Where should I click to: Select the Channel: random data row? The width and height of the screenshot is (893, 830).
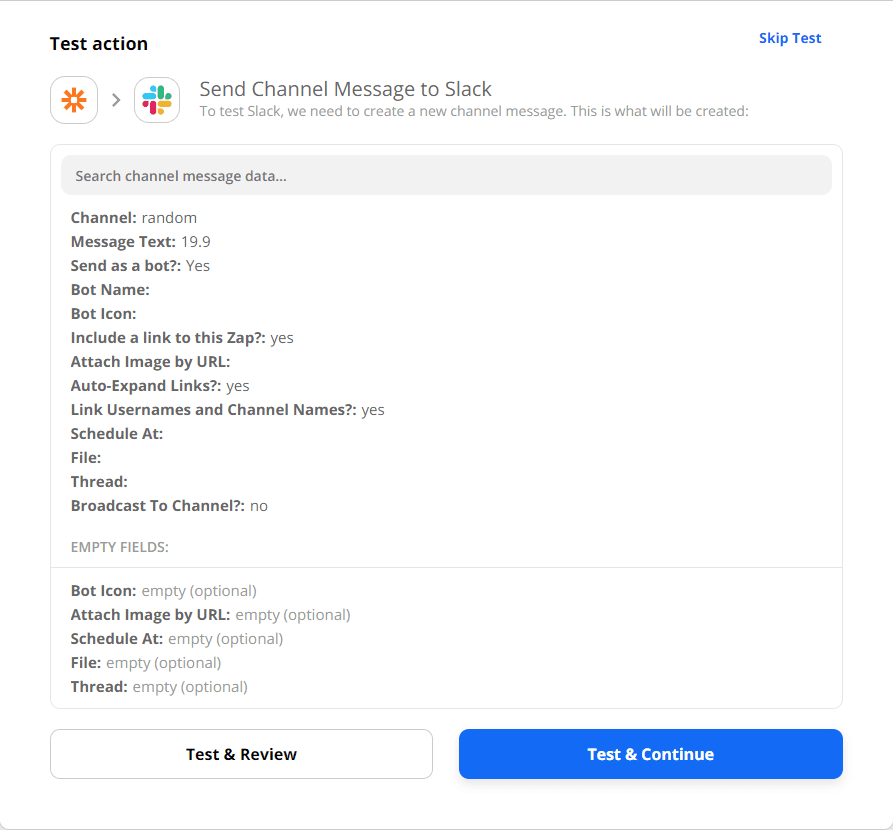click(x=134, y=218)
